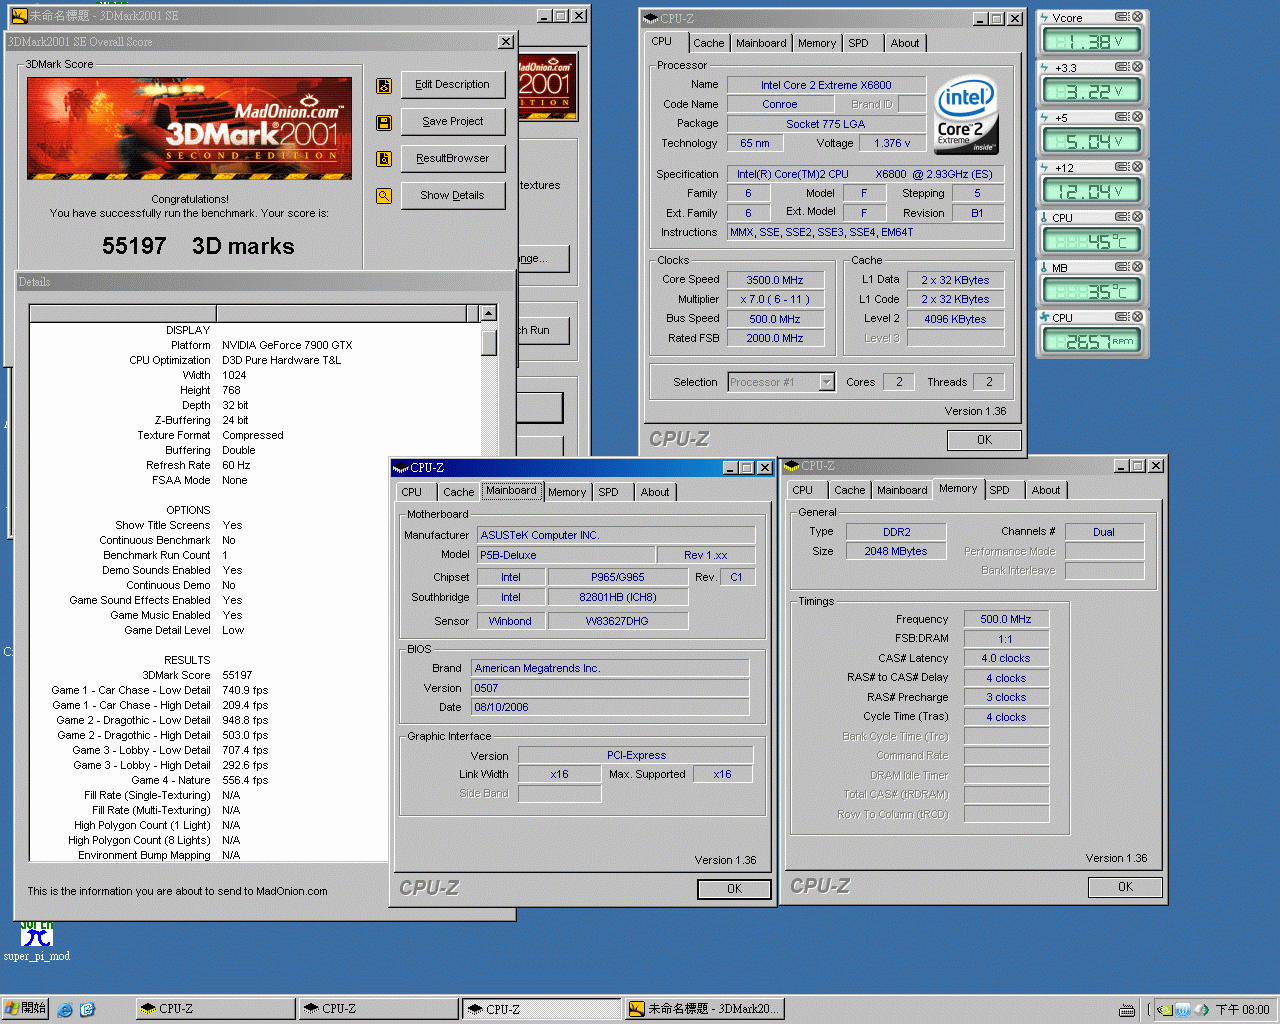The width and height of the screenshot is (1280, 1024).
Task: Click the NVIDIA GeForce 7900 GTX text
Action: pyautogui.click(x=287, y=345)
